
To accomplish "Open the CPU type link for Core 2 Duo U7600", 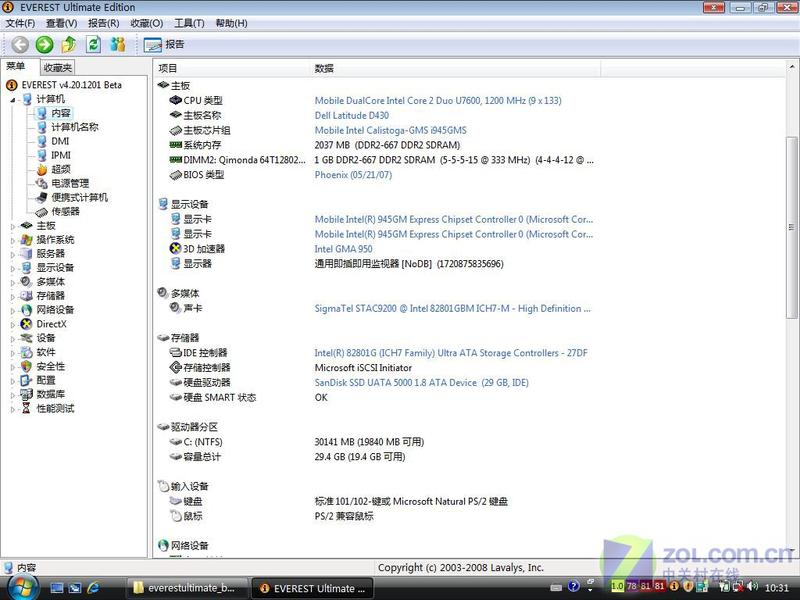I will pyautogui.click(x=438, y=101).
